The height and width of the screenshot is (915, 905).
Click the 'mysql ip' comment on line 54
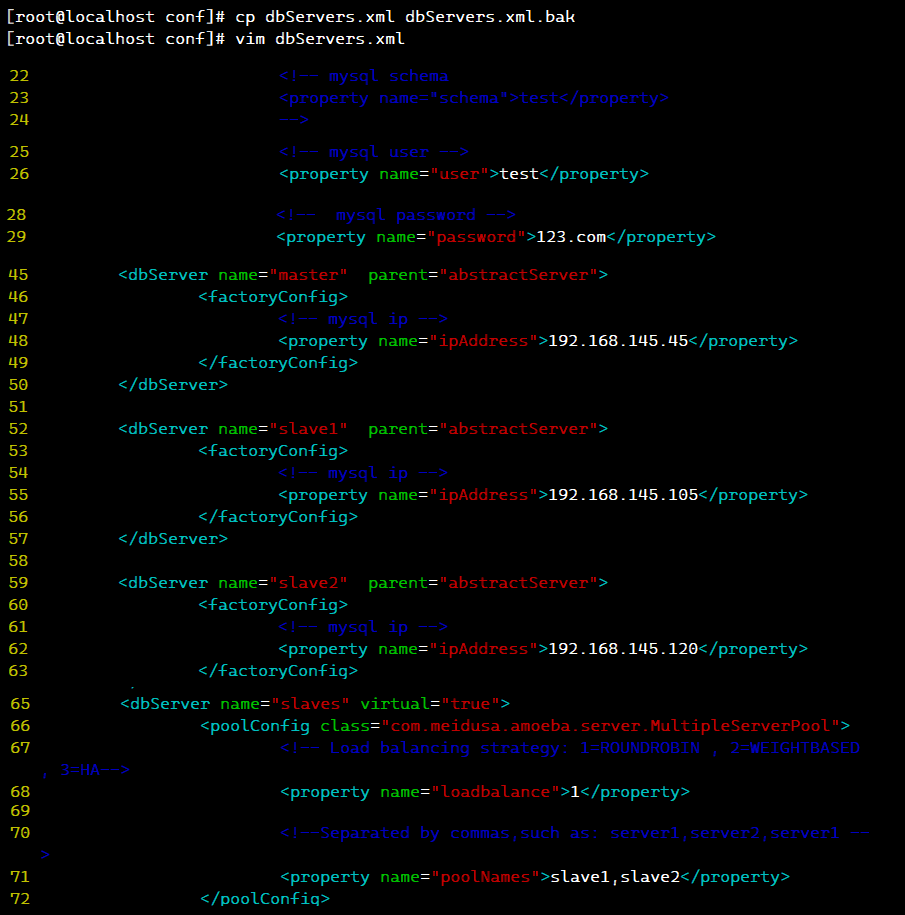363,473
